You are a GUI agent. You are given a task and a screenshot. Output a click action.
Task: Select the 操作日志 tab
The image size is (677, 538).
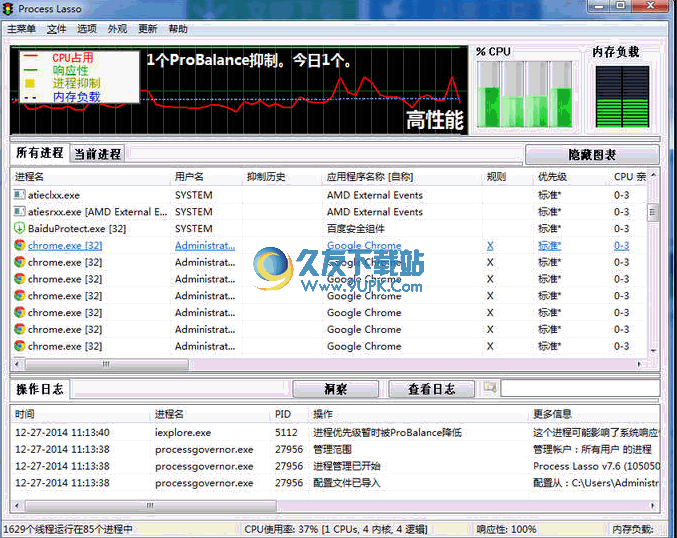coord(40,389)
